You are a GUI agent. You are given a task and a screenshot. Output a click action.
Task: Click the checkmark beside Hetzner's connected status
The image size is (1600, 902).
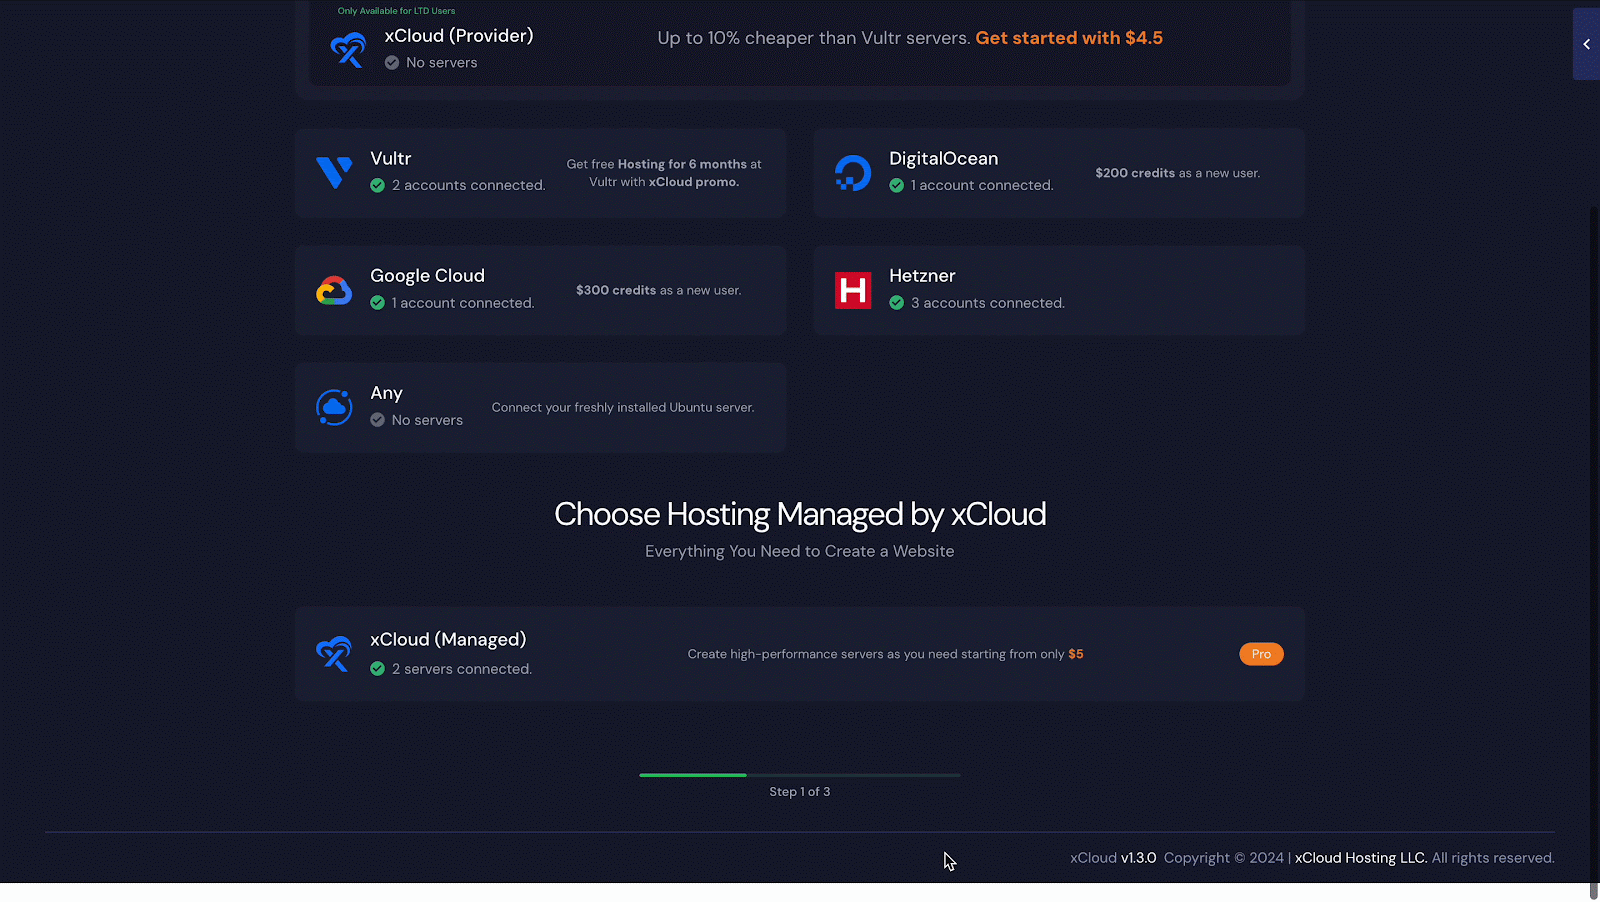coord(897,303)
